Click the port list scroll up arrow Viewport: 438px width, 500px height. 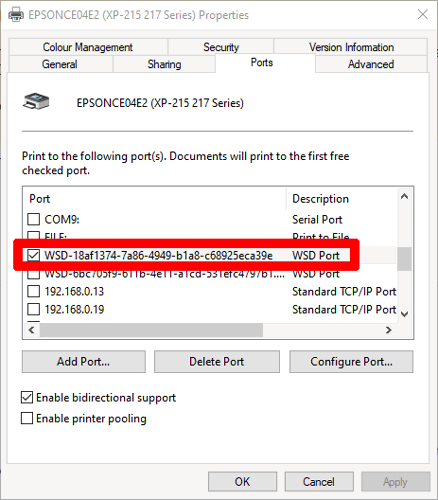(x=404, y=196)
